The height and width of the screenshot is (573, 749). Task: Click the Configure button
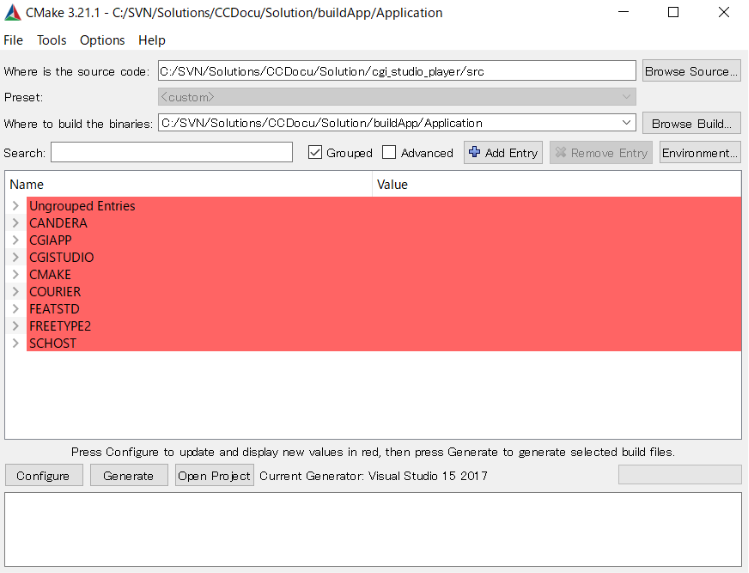[x=43, y=476]
